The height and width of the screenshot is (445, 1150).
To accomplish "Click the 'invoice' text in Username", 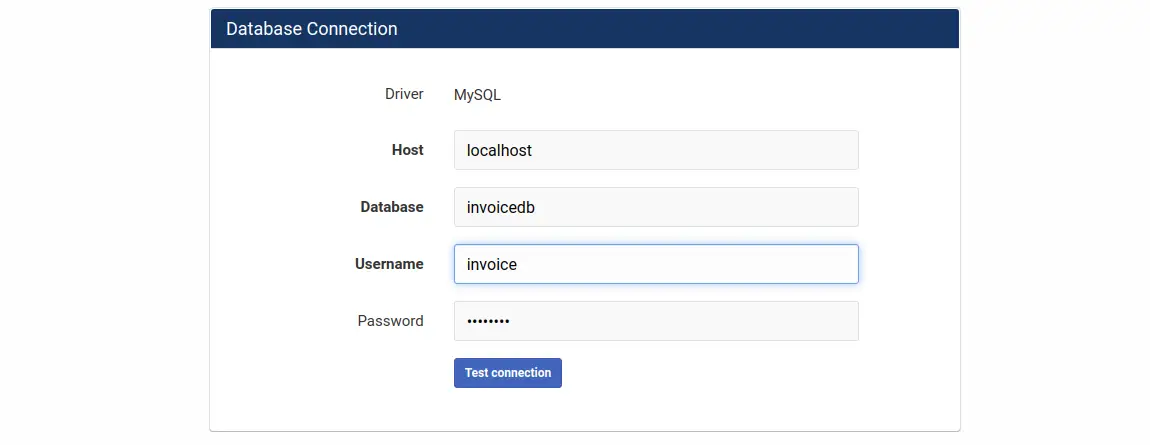I will click(492, 264).
